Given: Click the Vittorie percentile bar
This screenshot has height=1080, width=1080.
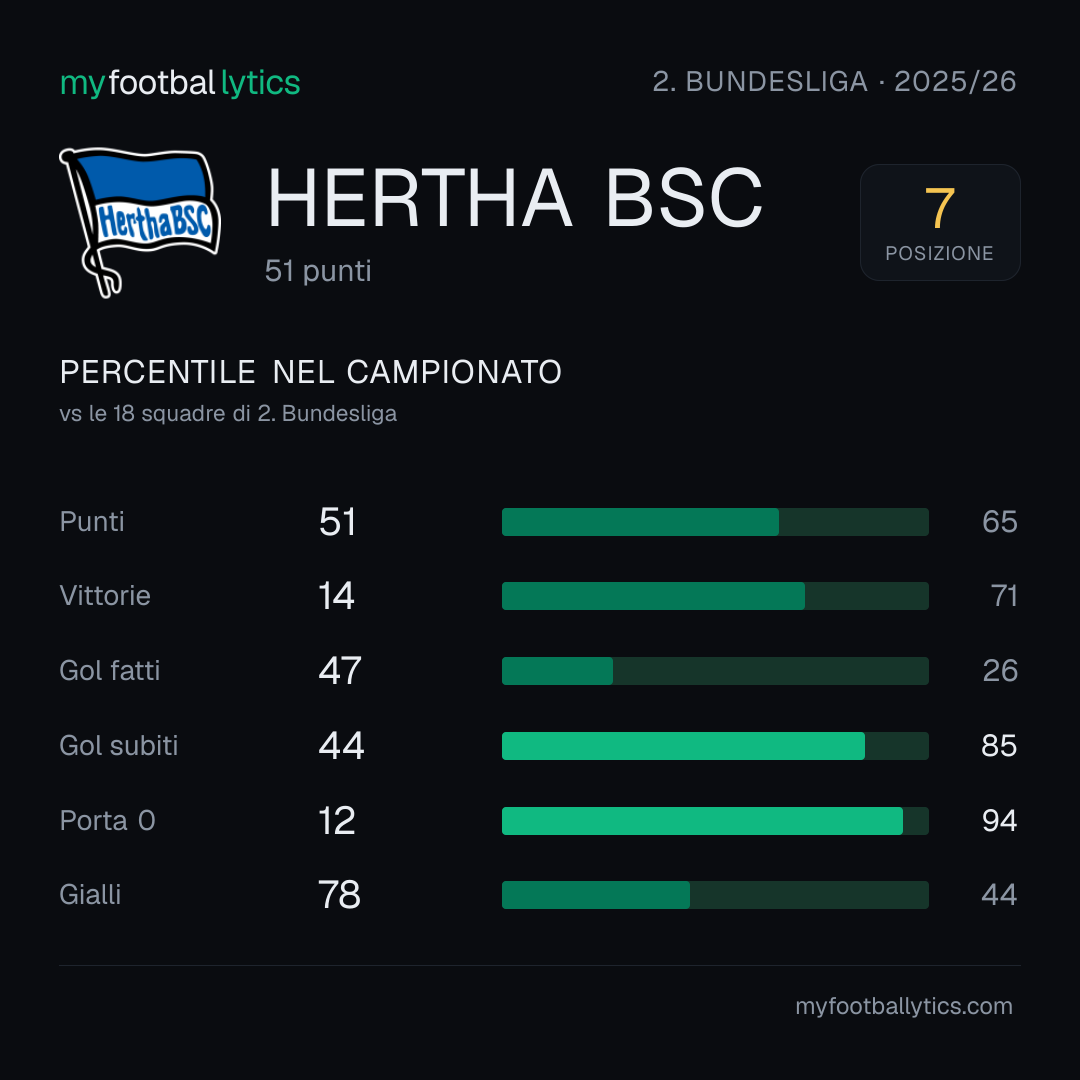Looking at the screenshot, I should click(x=715, y=596).
